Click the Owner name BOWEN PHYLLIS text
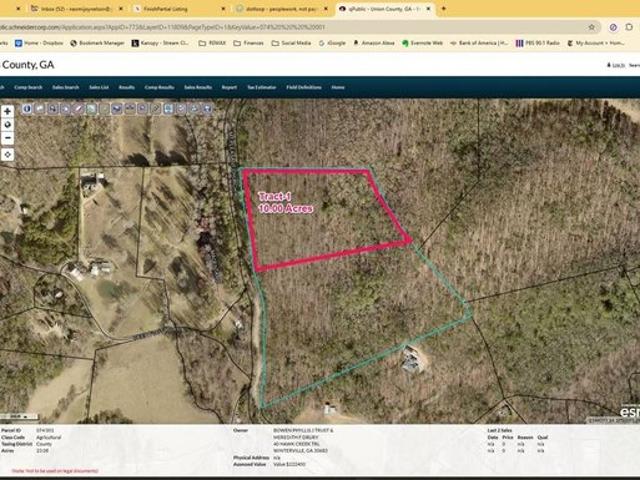The image size is (640, 480). [303, 430]
